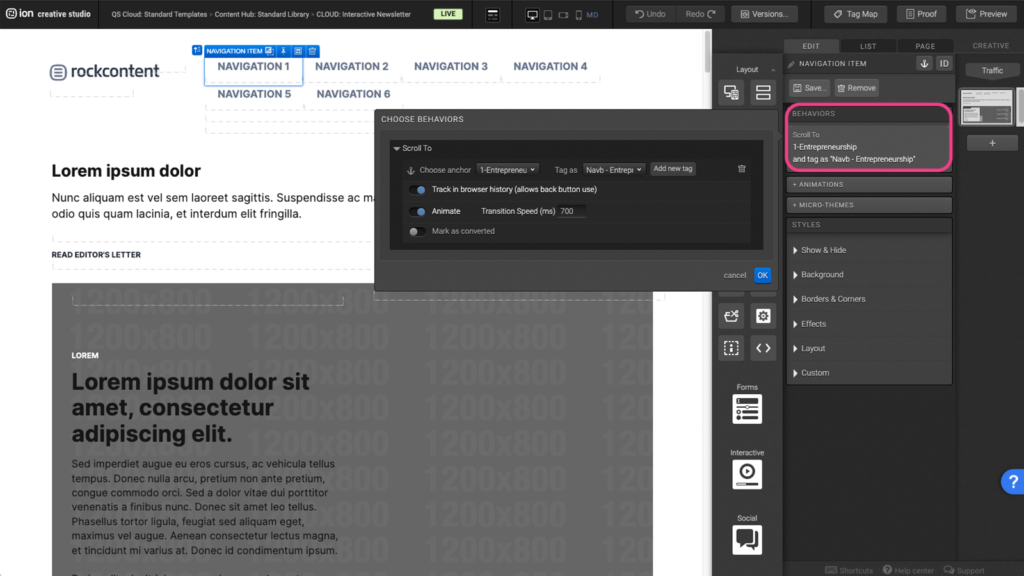The height and width of the screenshot is (576, 1024).
Task: Switch to the PAGE tab
Action: (925, 46)
